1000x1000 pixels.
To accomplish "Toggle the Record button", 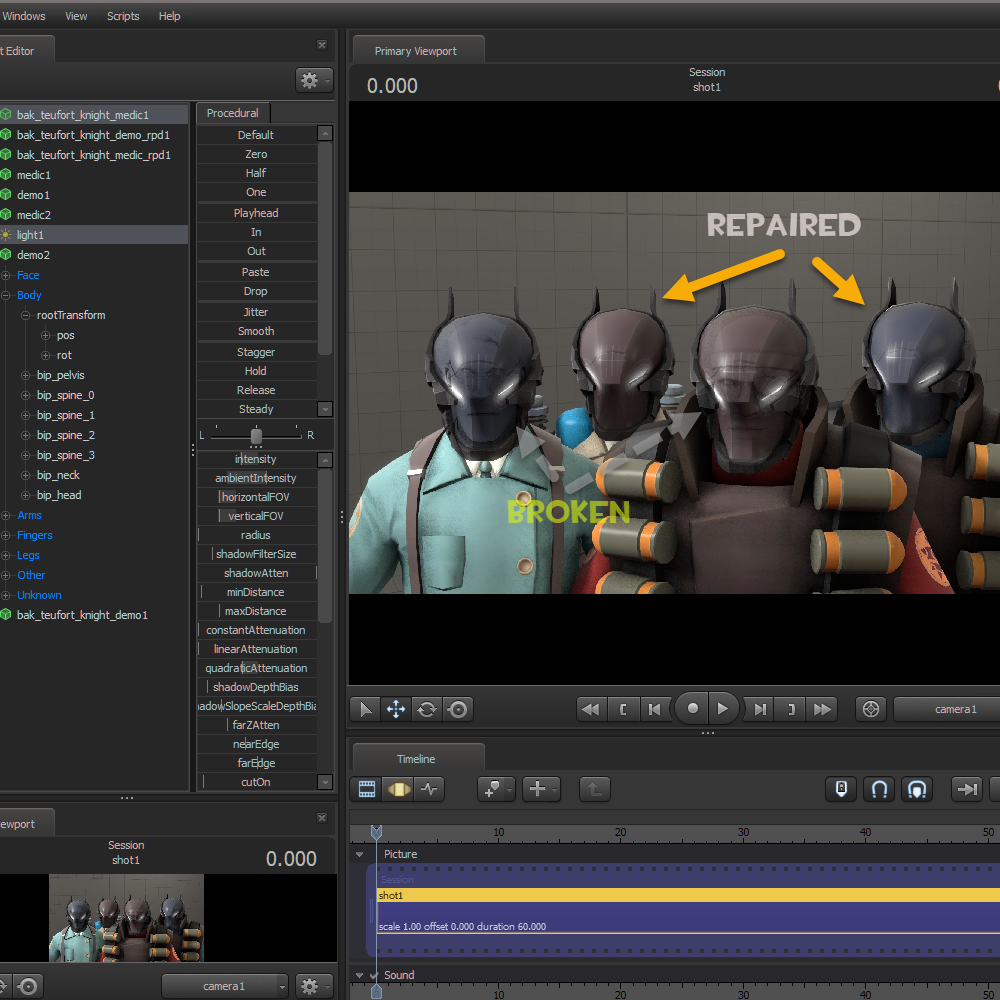I will pyautogui.click(x=692, y=709).
